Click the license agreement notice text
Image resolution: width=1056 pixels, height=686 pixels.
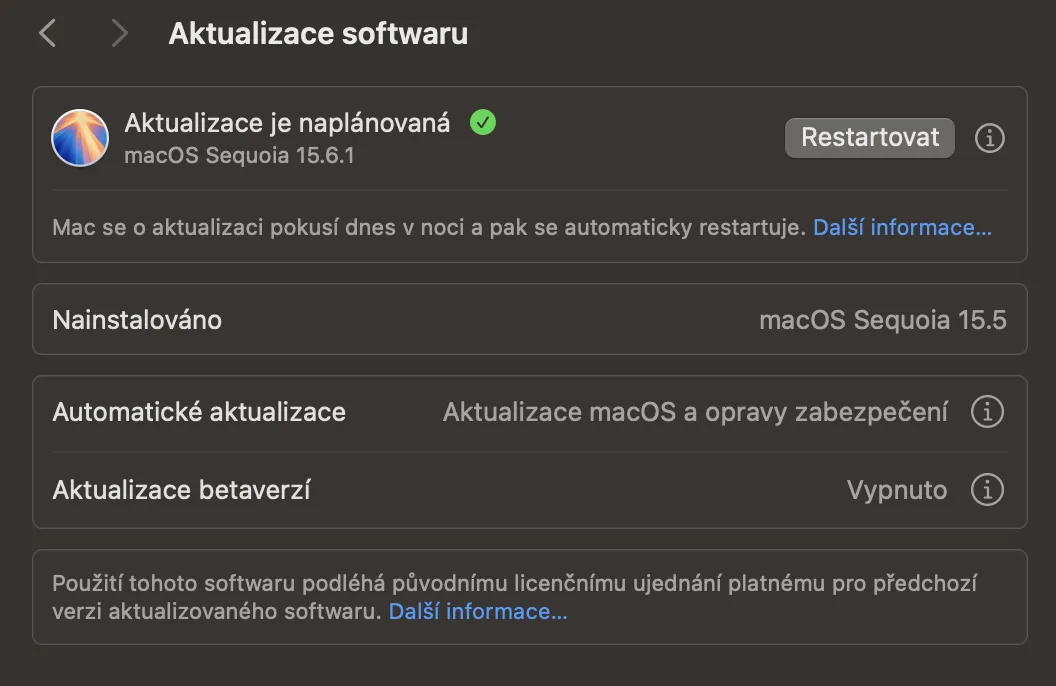(x=514, y=583)
